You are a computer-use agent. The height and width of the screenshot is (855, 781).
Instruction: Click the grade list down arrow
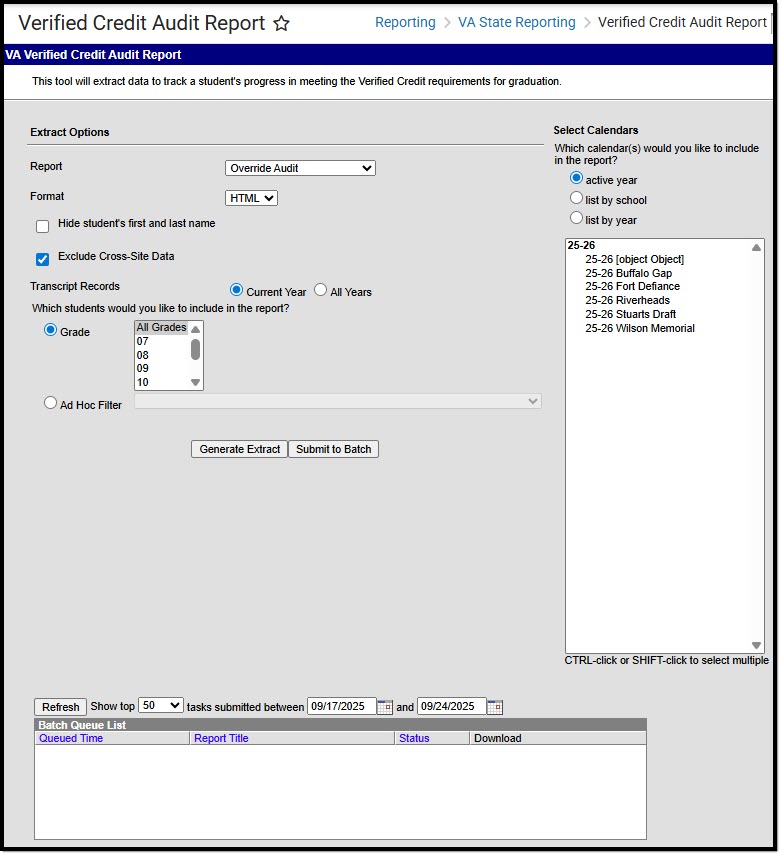pyautogui.click(x=195, y=382)
